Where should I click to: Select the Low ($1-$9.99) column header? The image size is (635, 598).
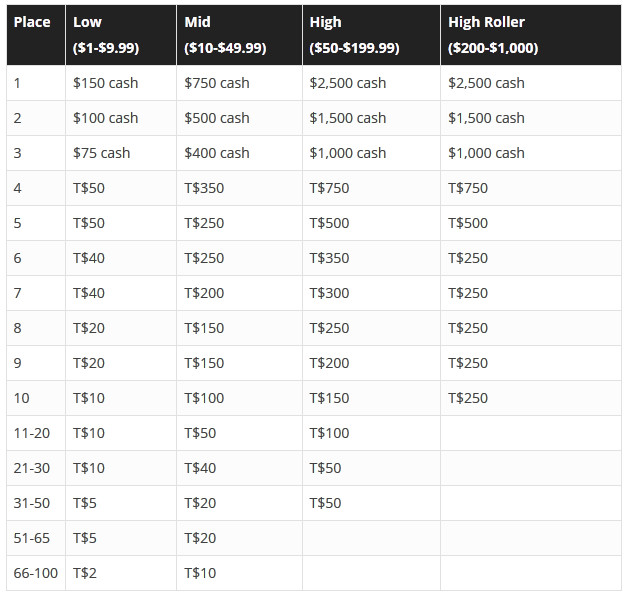tap(121, 35)
